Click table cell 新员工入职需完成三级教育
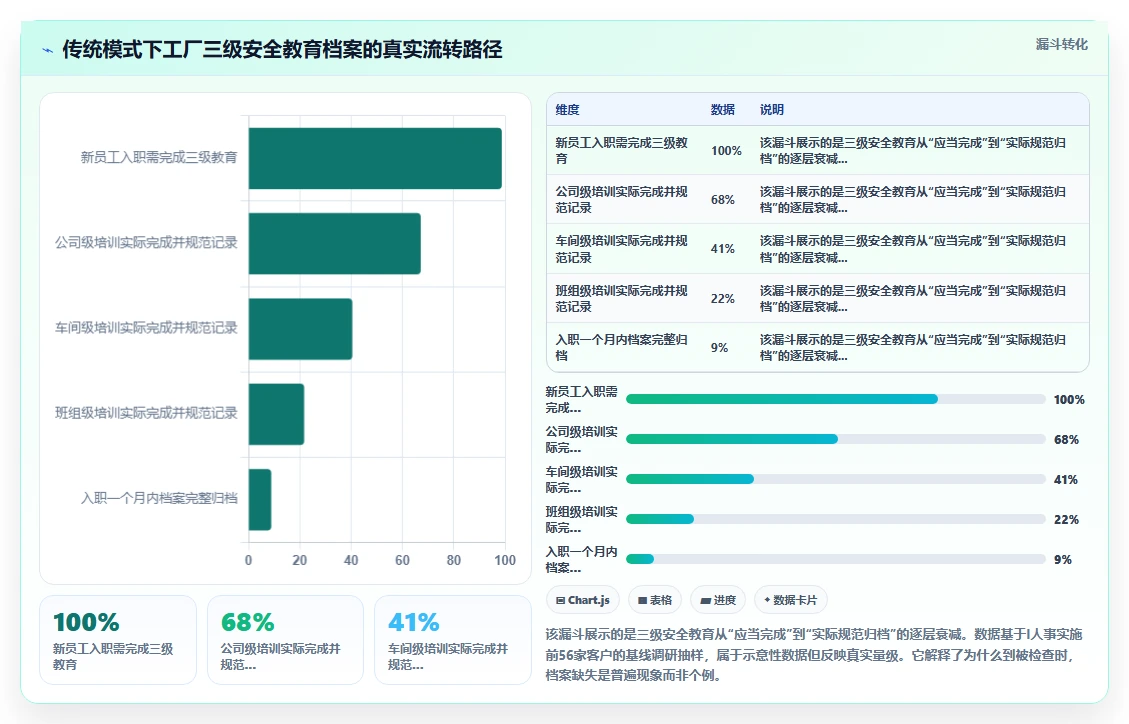The height and width of the screenshot is (724, 1129). (x=622, y=150)
